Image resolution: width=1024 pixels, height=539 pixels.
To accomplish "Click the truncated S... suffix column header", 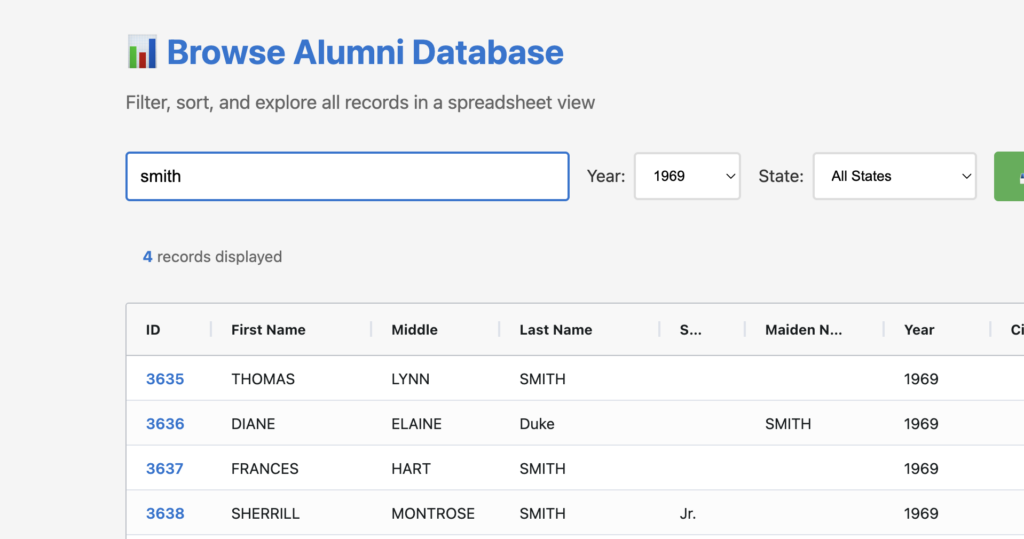I will click(690, 330).
